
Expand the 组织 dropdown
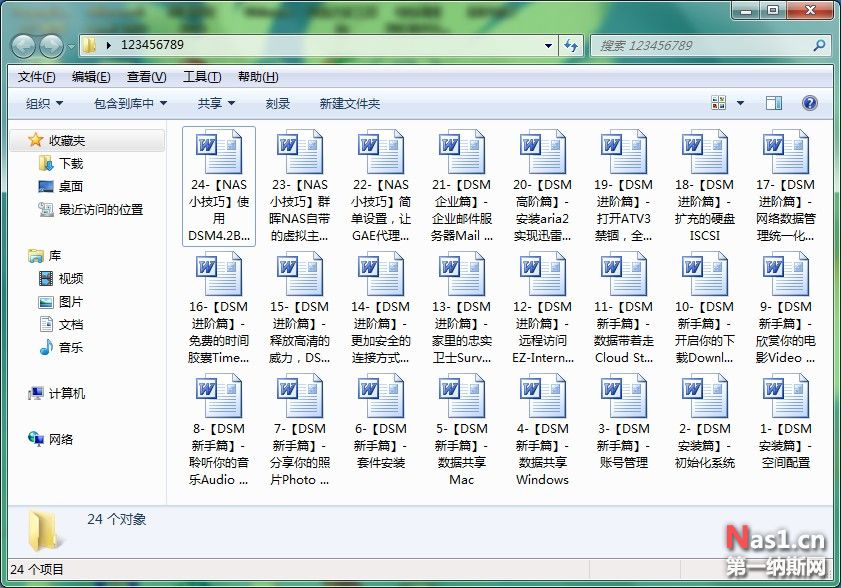click(45, 104)
